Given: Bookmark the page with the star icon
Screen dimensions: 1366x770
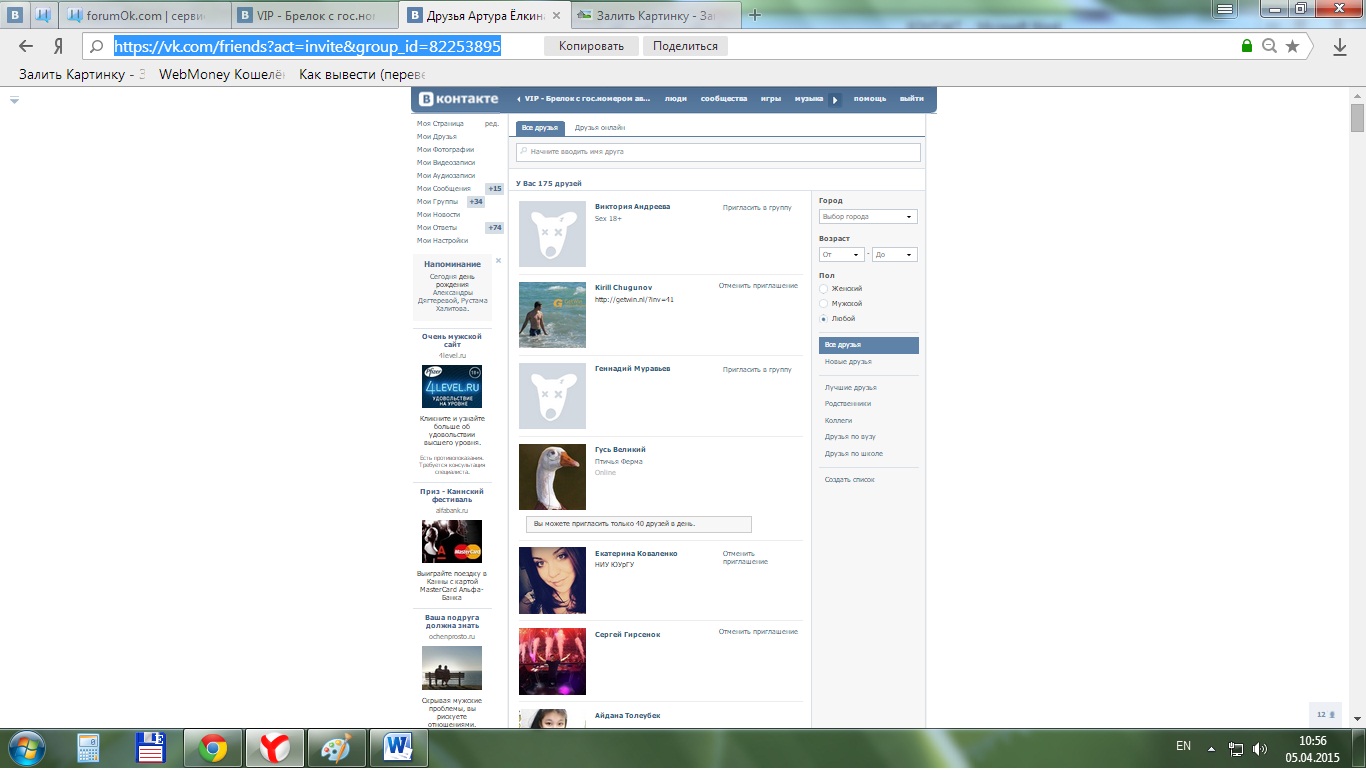Looking at the screenshot, I should pyautogui.click(x=1292, y=46).
